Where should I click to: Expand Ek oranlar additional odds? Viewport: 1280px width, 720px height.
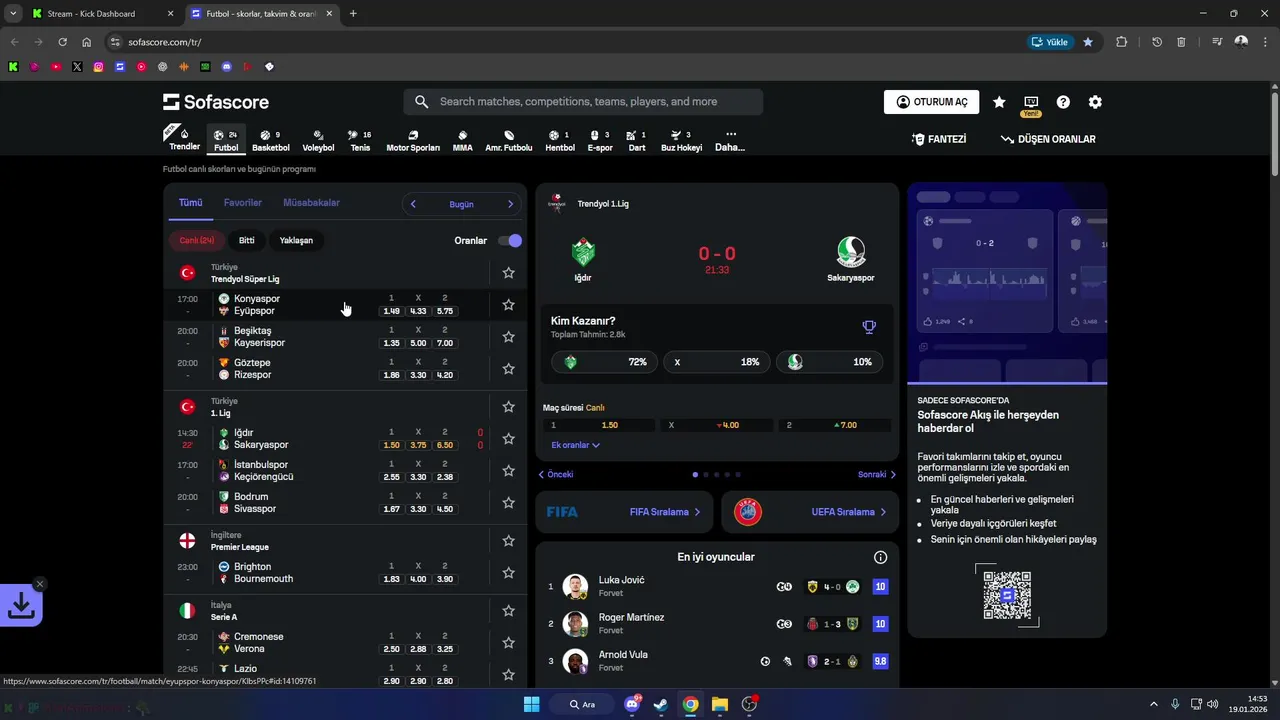tap(575, 445)
